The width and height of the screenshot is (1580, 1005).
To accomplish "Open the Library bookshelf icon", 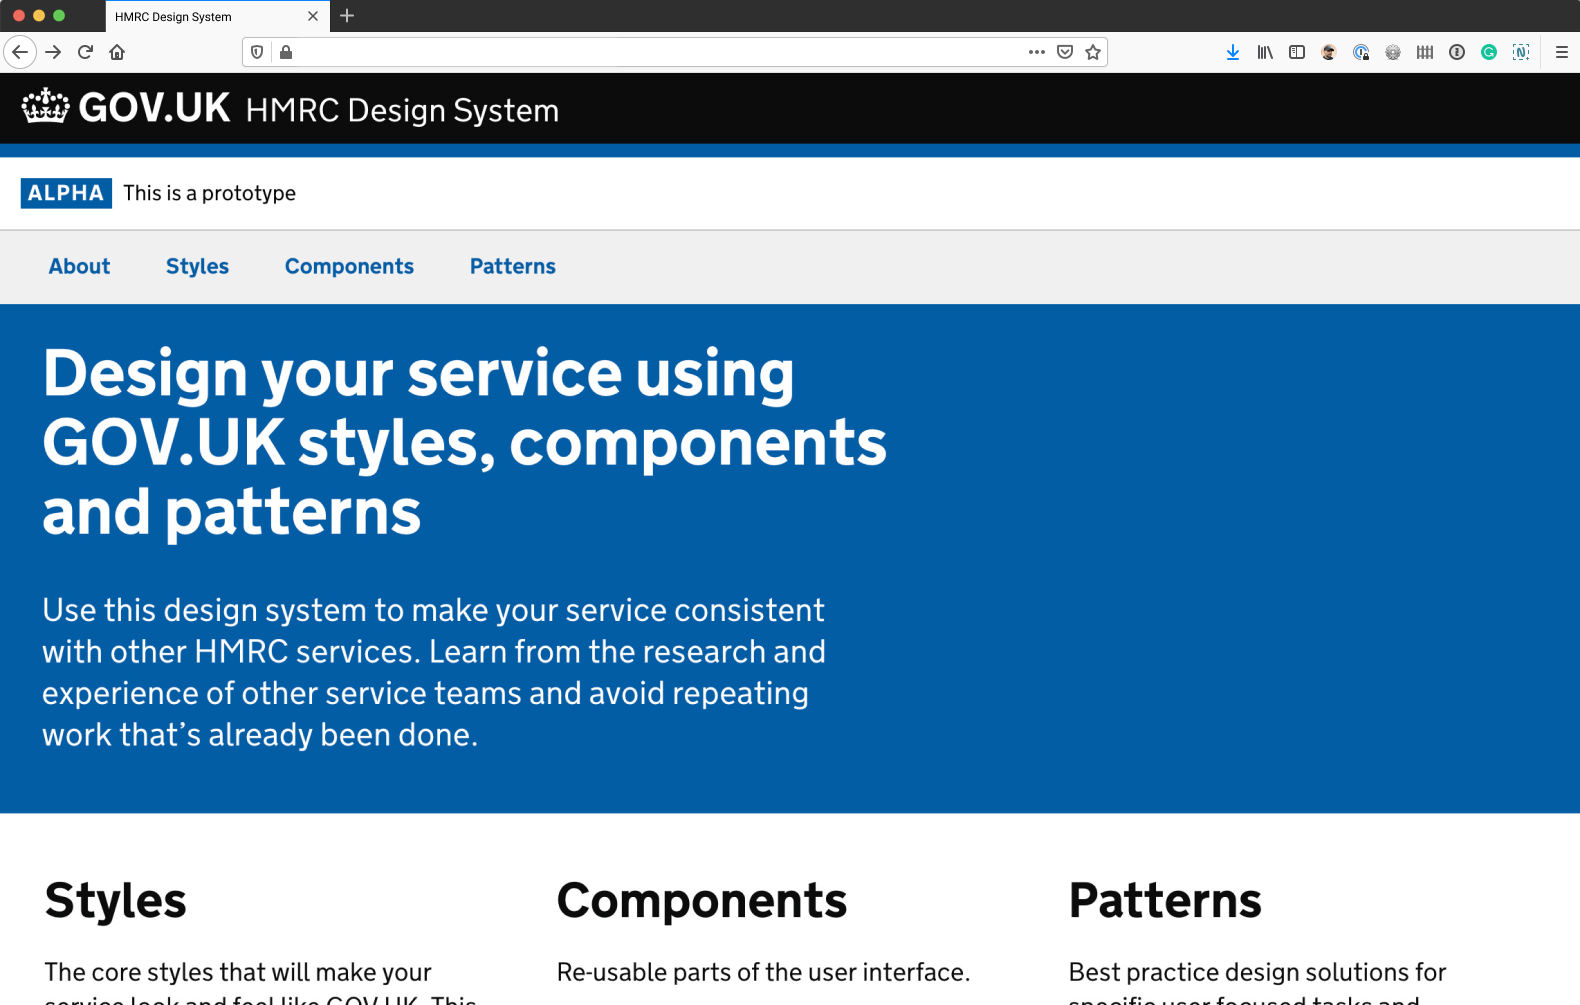I will click(x=1265, y=52).
